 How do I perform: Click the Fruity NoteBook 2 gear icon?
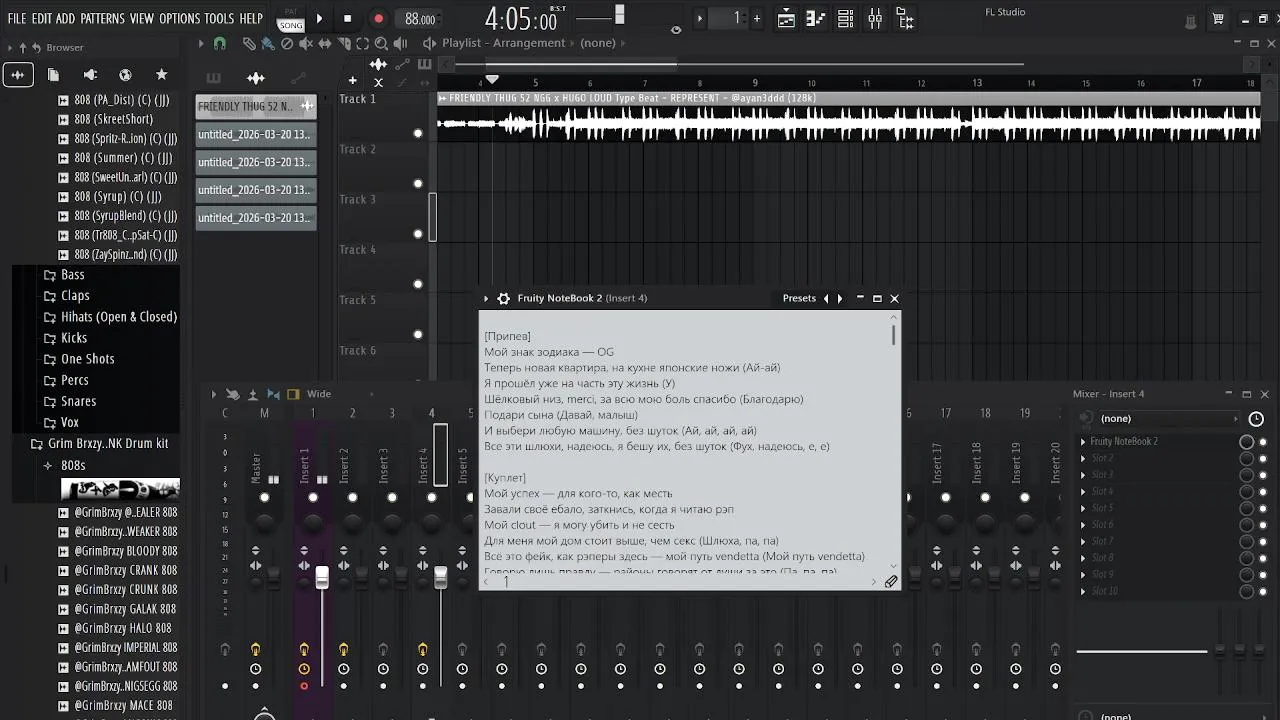tap(503, 298)
